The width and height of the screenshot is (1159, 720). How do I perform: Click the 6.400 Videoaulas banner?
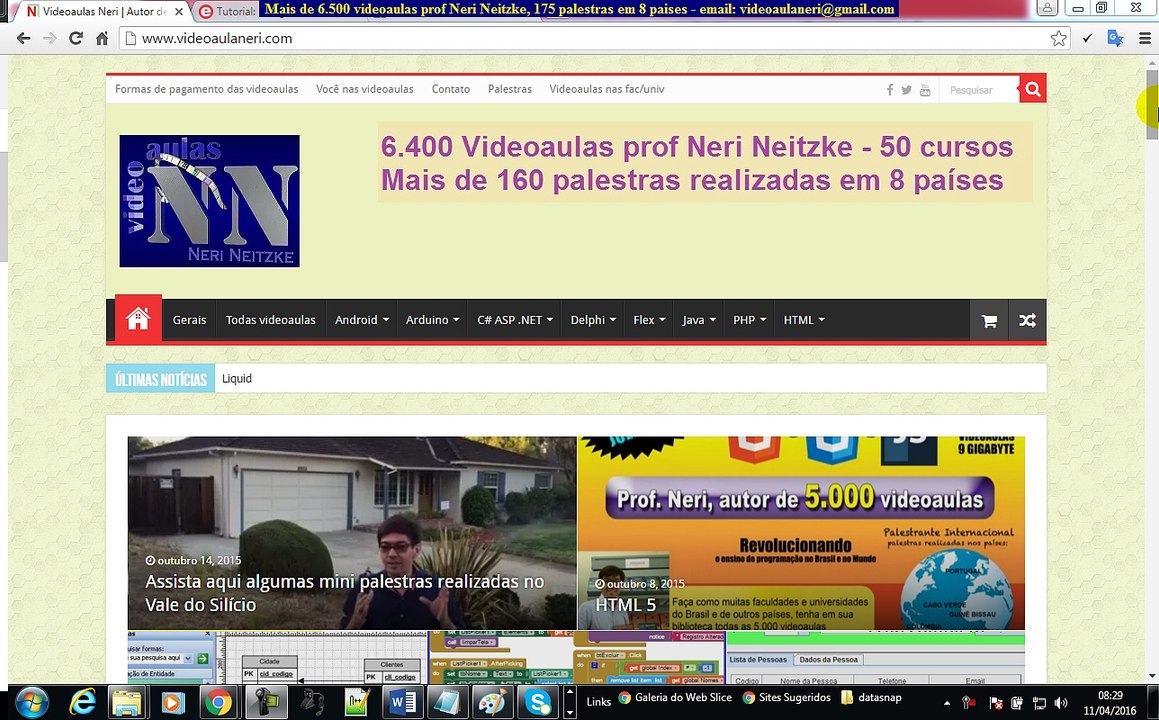(x=705, y=163)
